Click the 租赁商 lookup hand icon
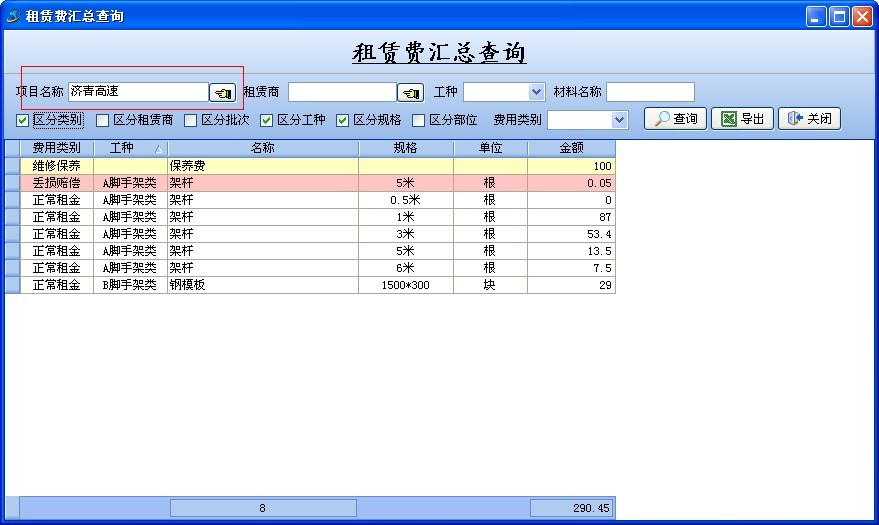 point(410,93)
